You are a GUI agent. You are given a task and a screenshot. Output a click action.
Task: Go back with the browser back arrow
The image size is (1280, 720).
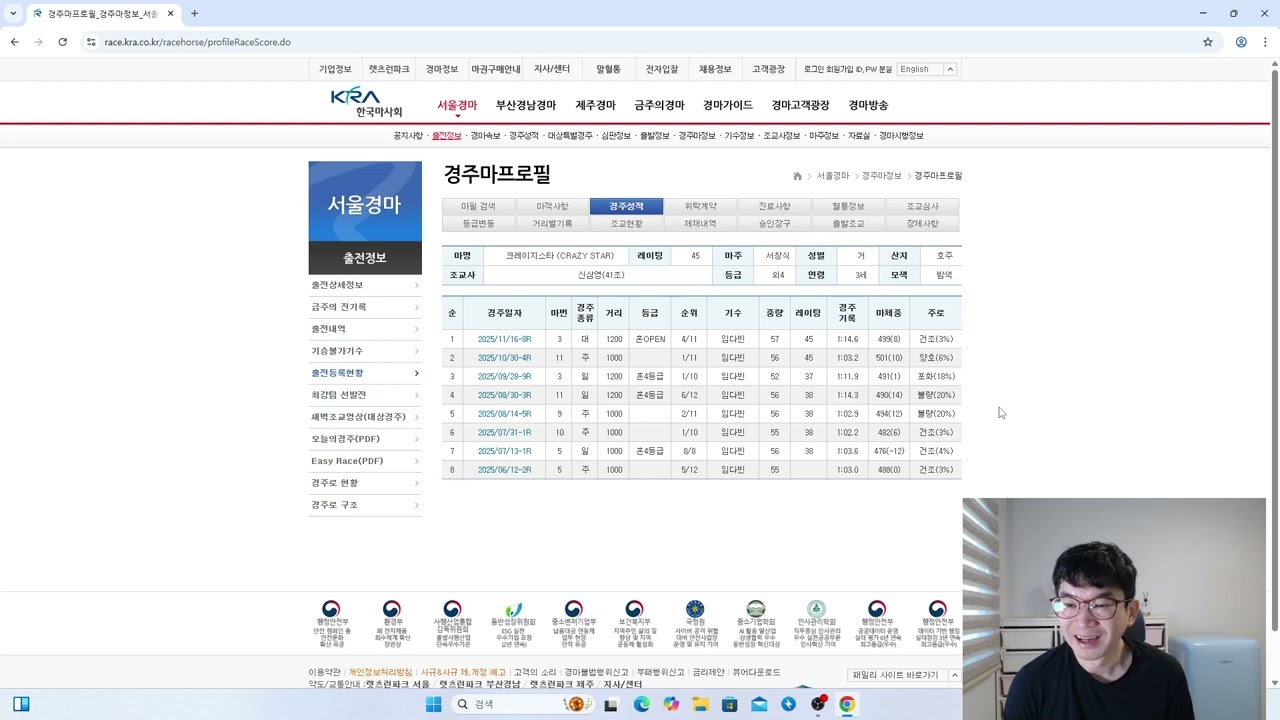pyautogui.click(x=14, y=42)
